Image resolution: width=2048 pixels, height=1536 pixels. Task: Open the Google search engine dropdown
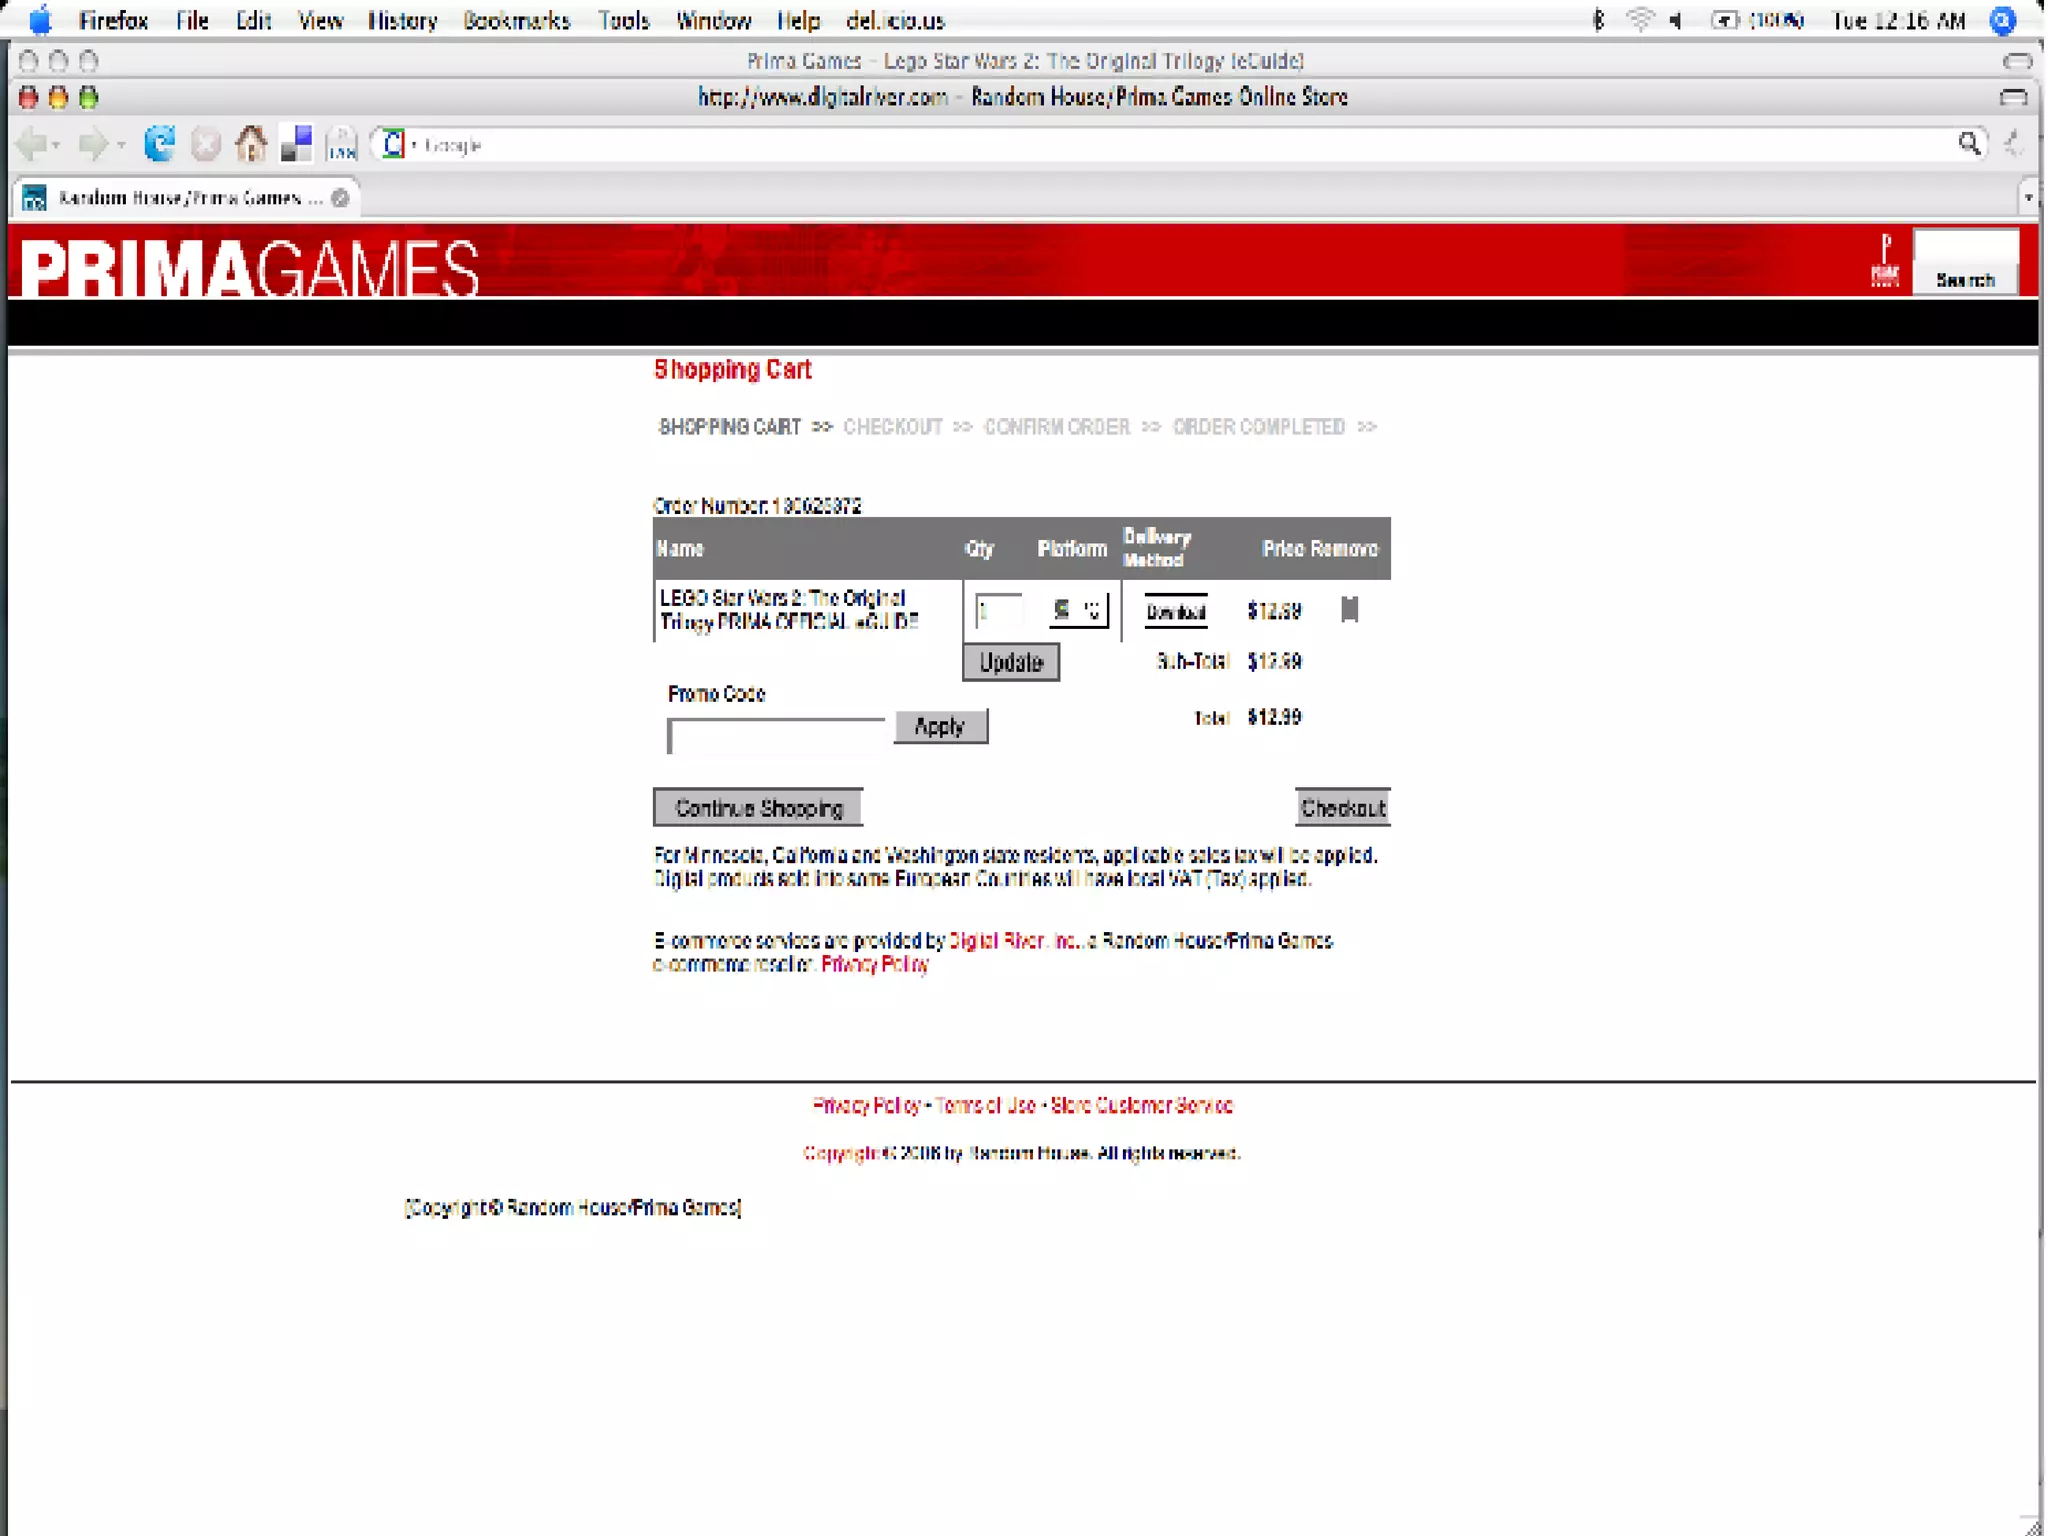(398, 145)
